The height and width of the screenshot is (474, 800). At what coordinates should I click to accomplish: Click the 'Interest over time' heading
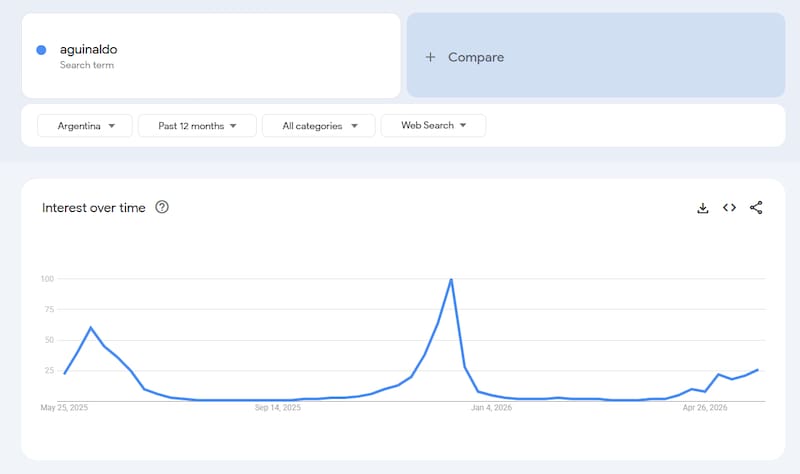coord(93,208)
